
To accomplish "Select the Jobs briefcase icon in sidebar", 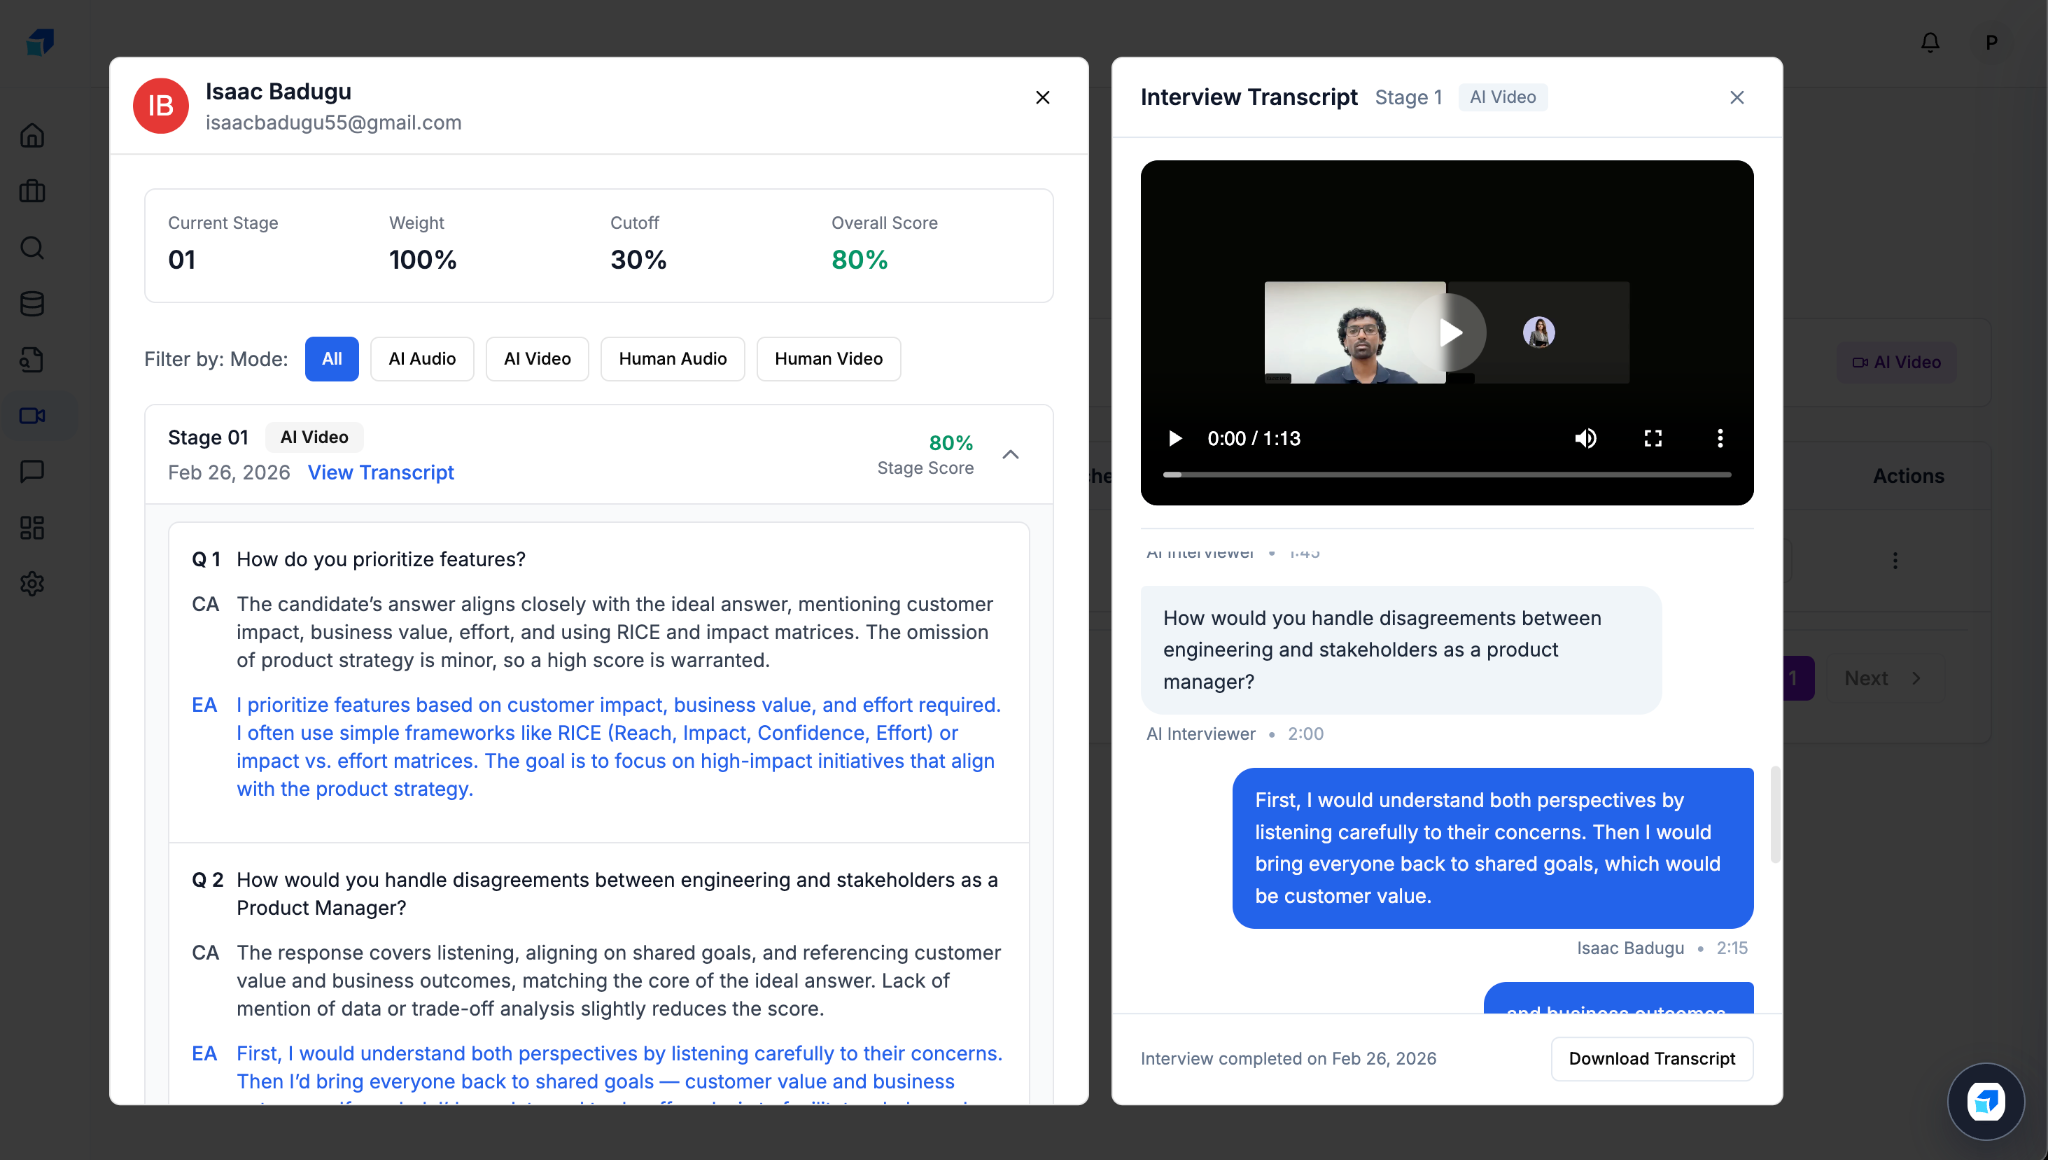I will click(32, 191).
